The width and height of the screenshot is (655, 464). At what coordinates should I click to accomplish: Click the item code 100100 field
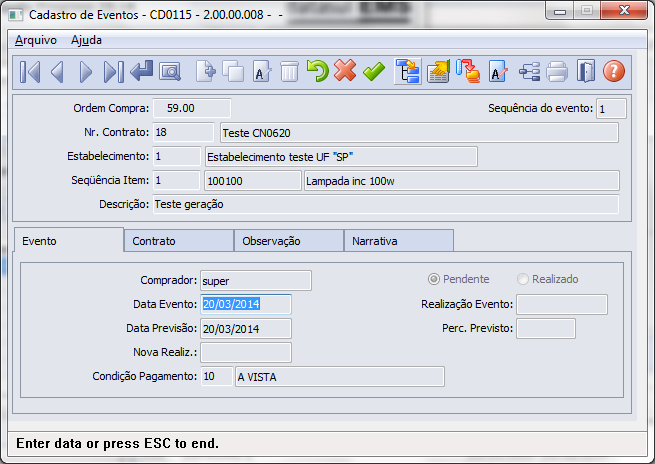click(x=253, y=180)
